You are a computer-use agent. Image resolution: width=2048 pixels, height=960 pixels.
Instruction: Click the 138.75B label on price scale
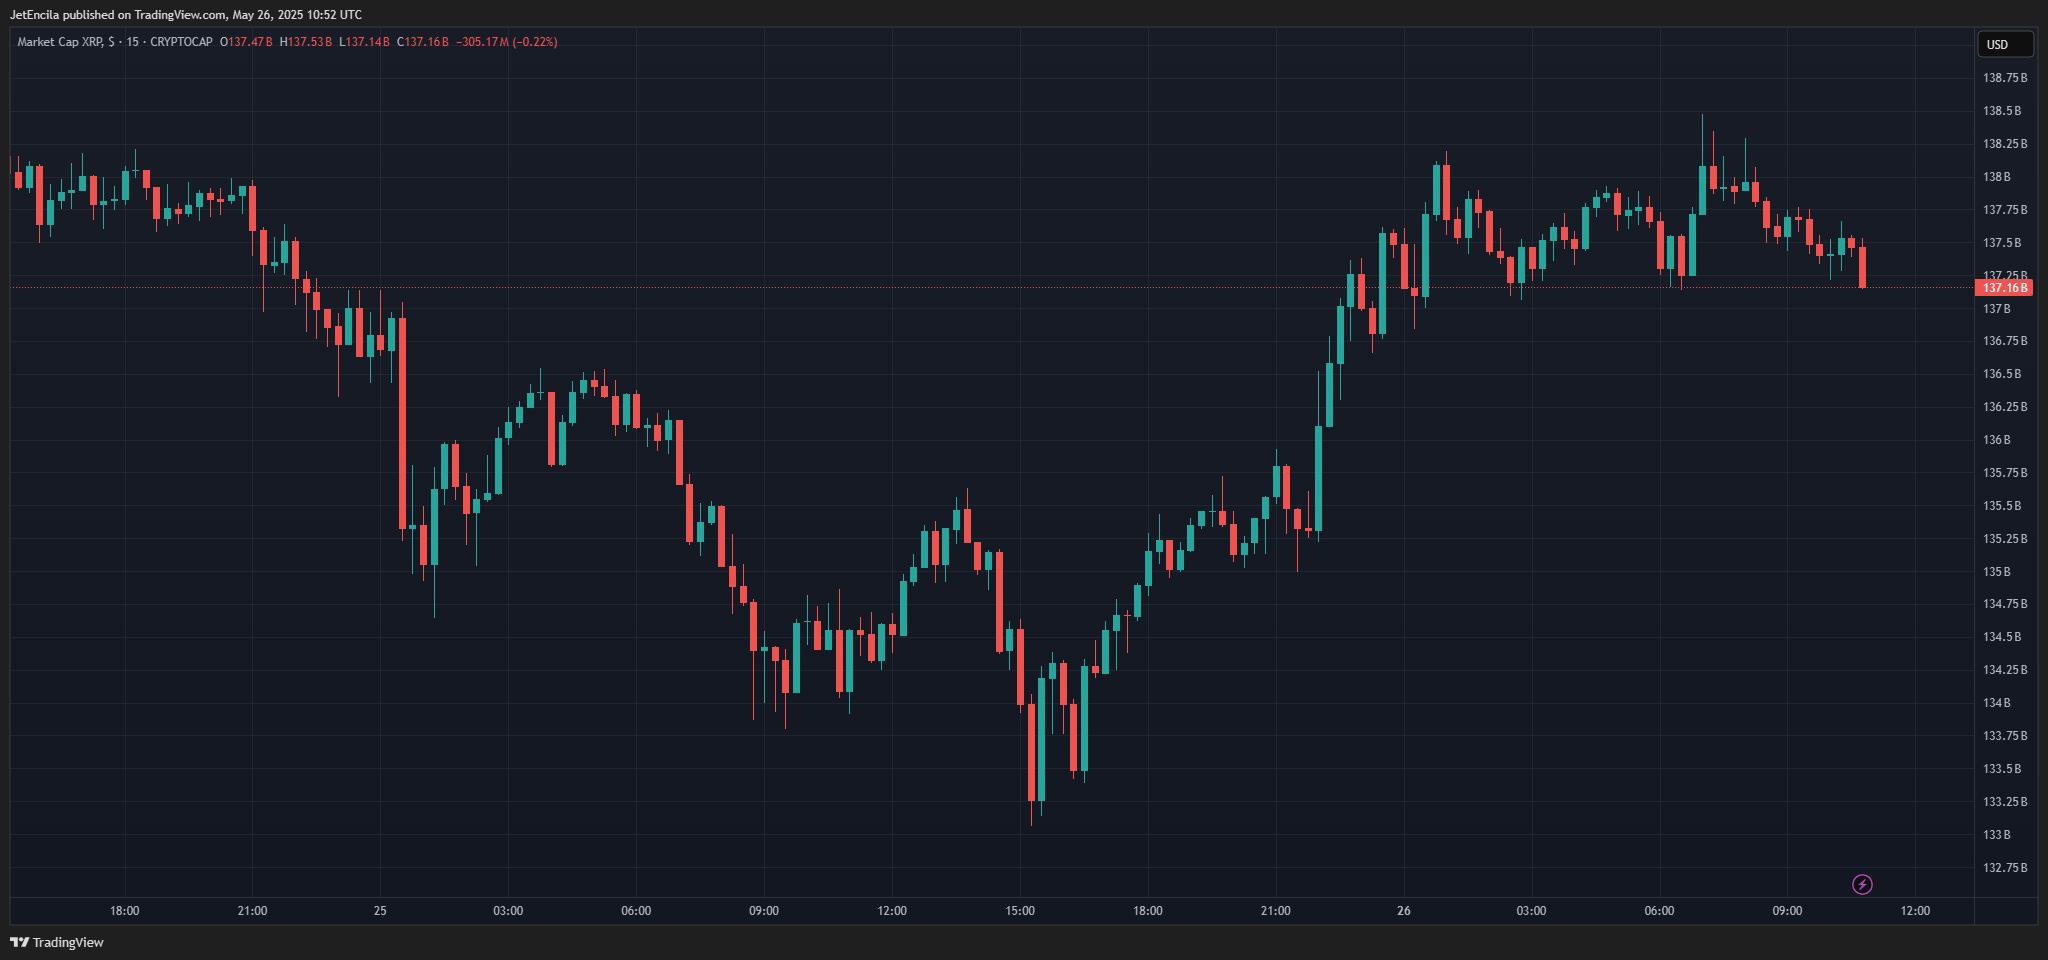[2004, 78]
